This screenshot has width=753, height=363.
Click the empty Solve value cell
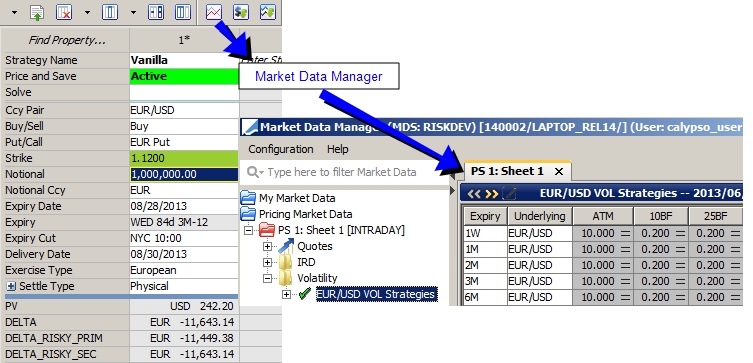(x=184, y=92)
